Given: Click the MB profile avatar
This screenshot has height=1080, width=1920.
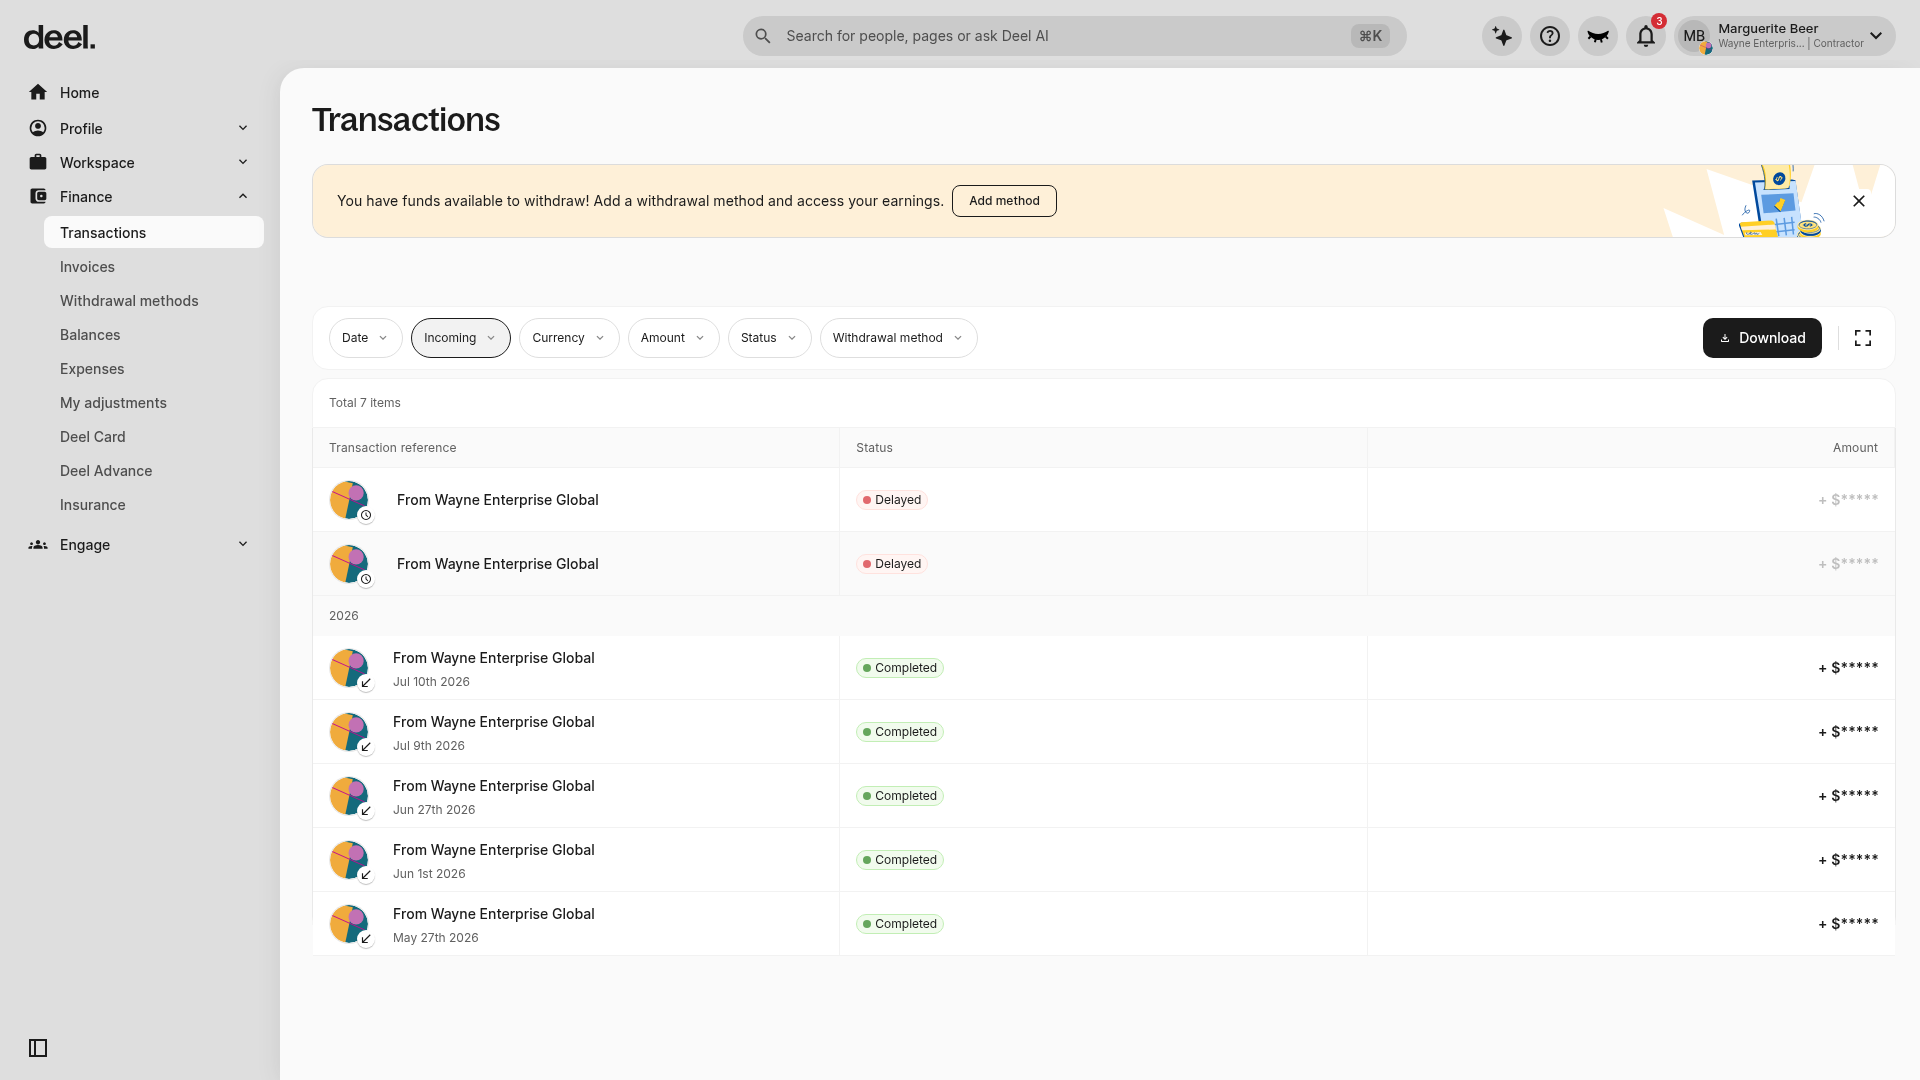Looking at the screenshot, I should tap(1694, 36).
